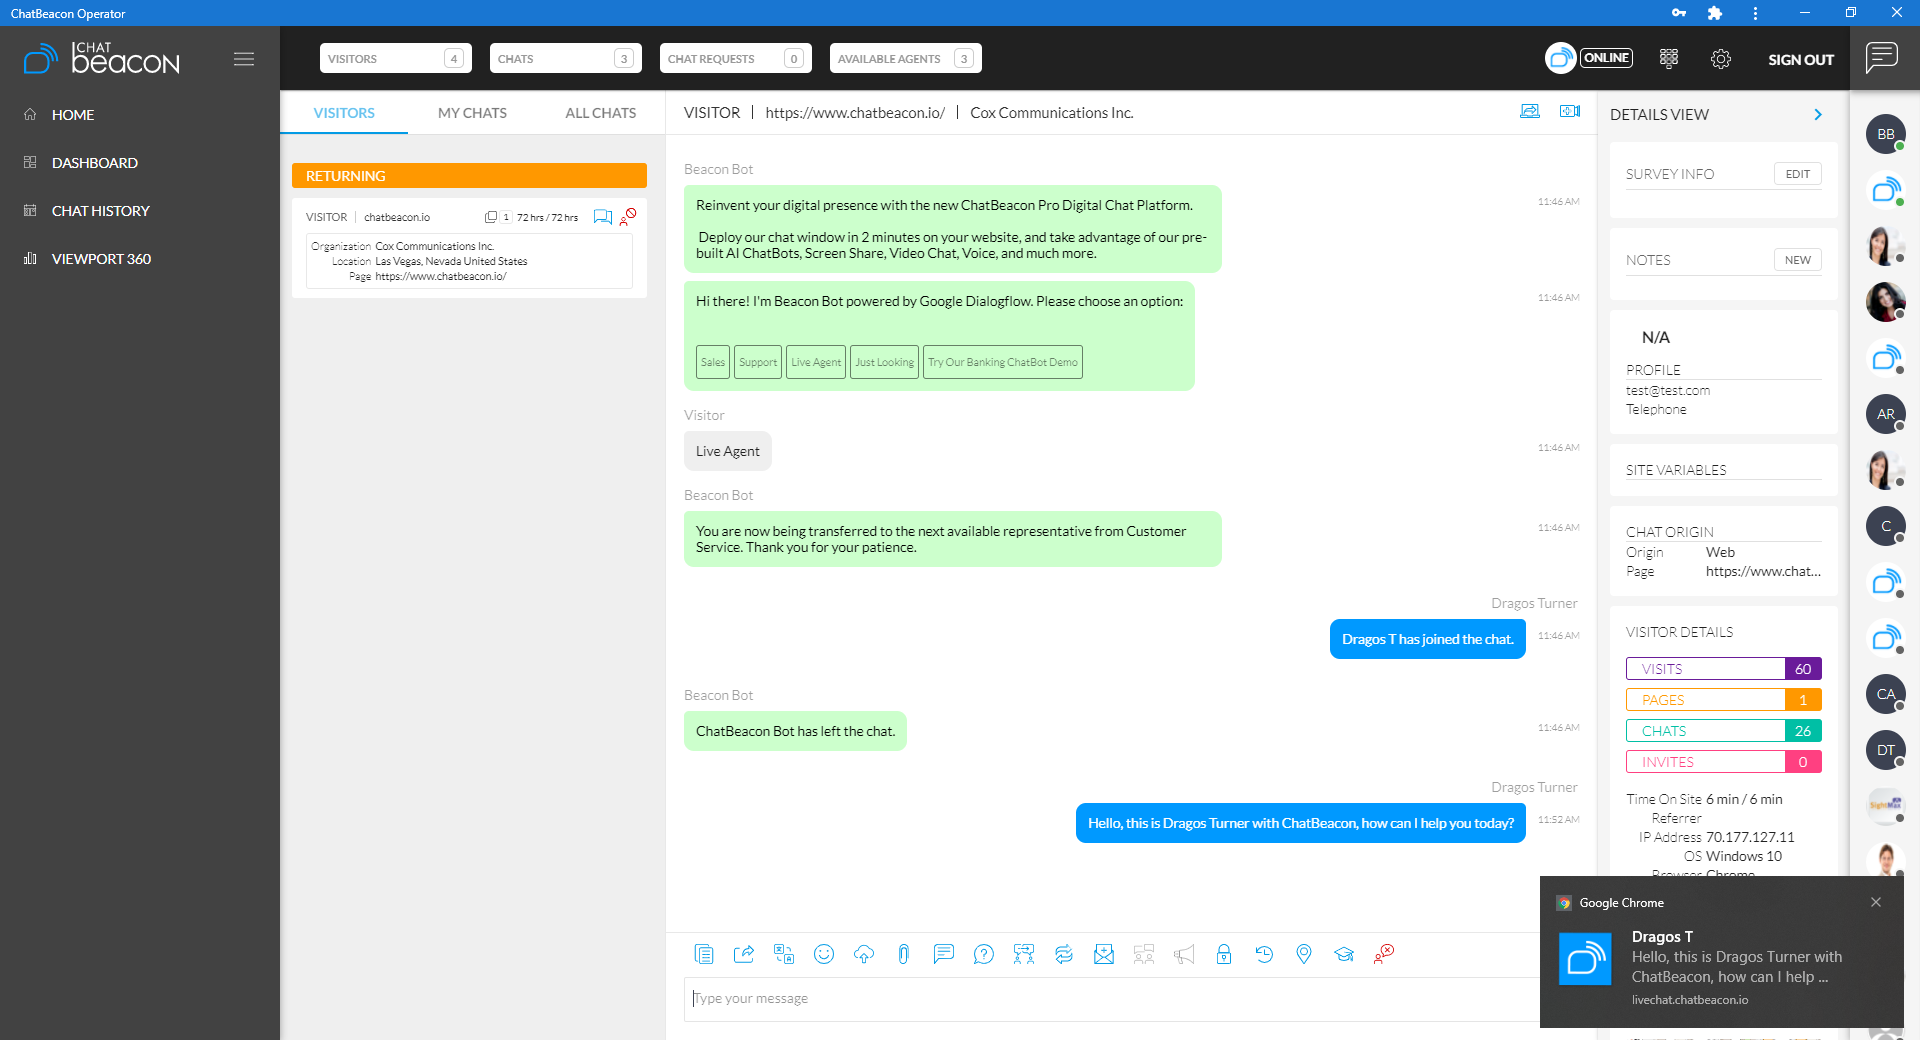Click the purple VISITS stat bar
Viewport: 1920px width, 1040px height.
click(1724, 669)
